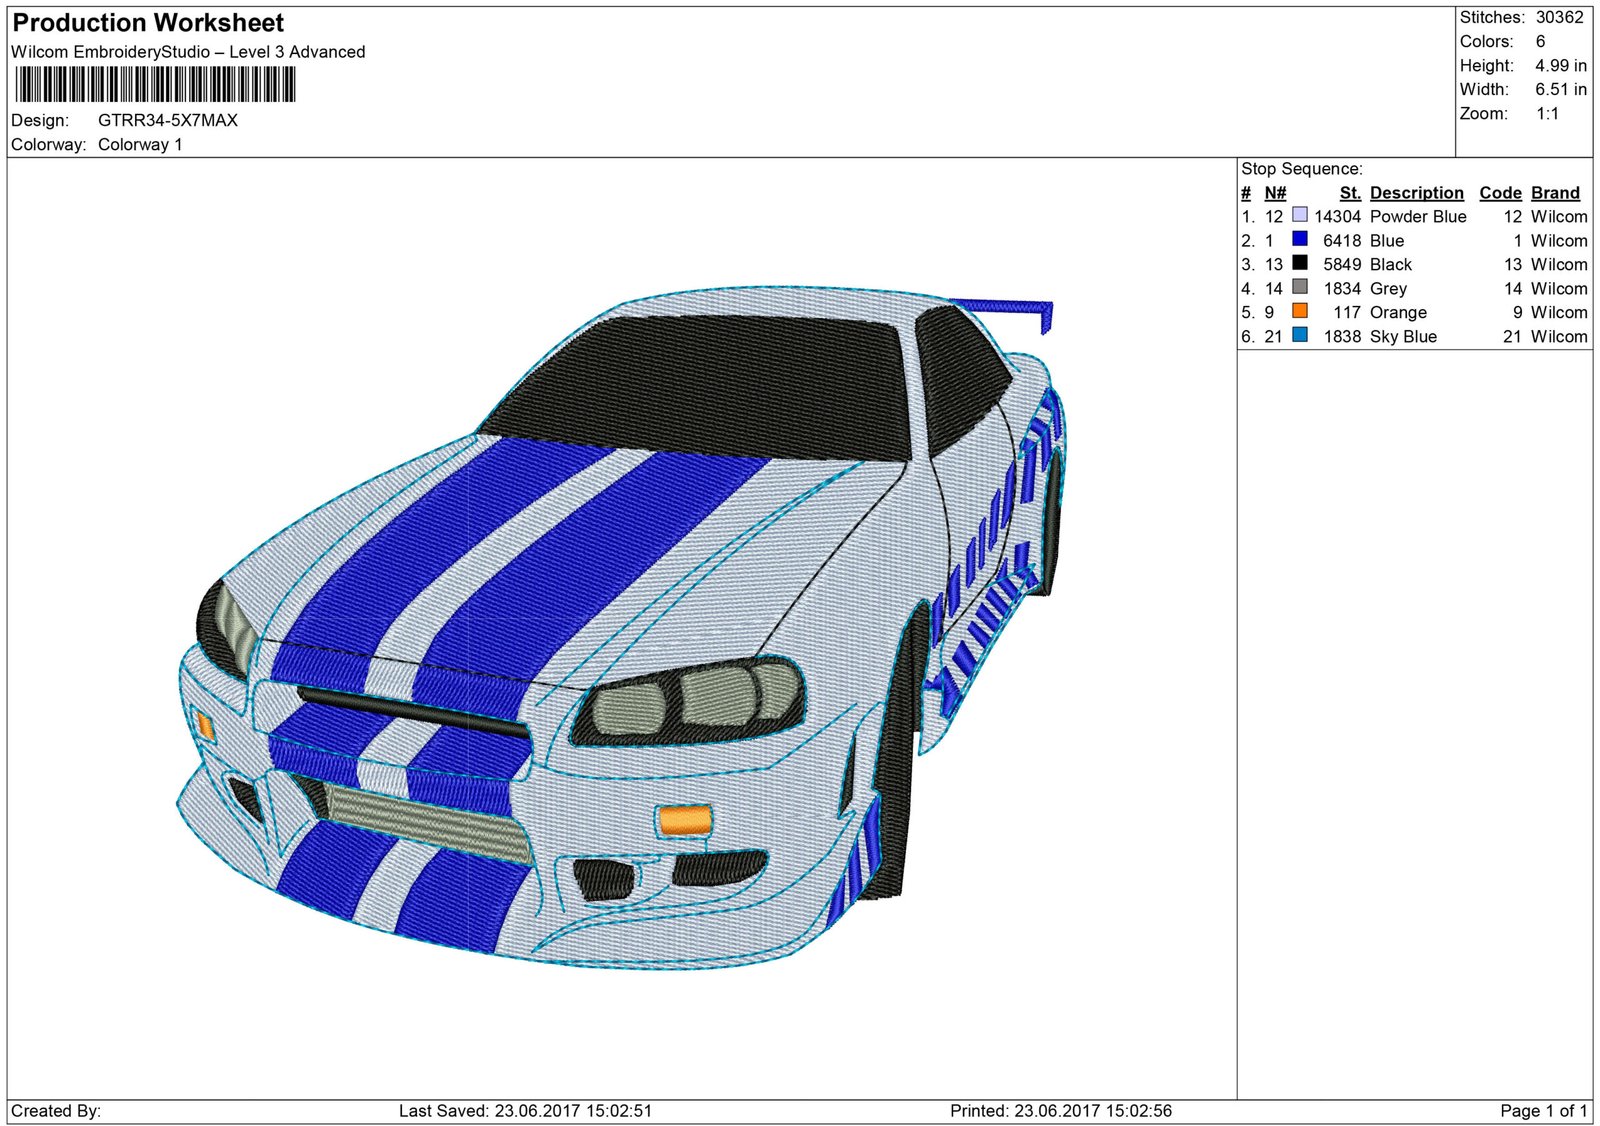Select the Colors value '6'
The image size is (1600, 1126).
1540,41
